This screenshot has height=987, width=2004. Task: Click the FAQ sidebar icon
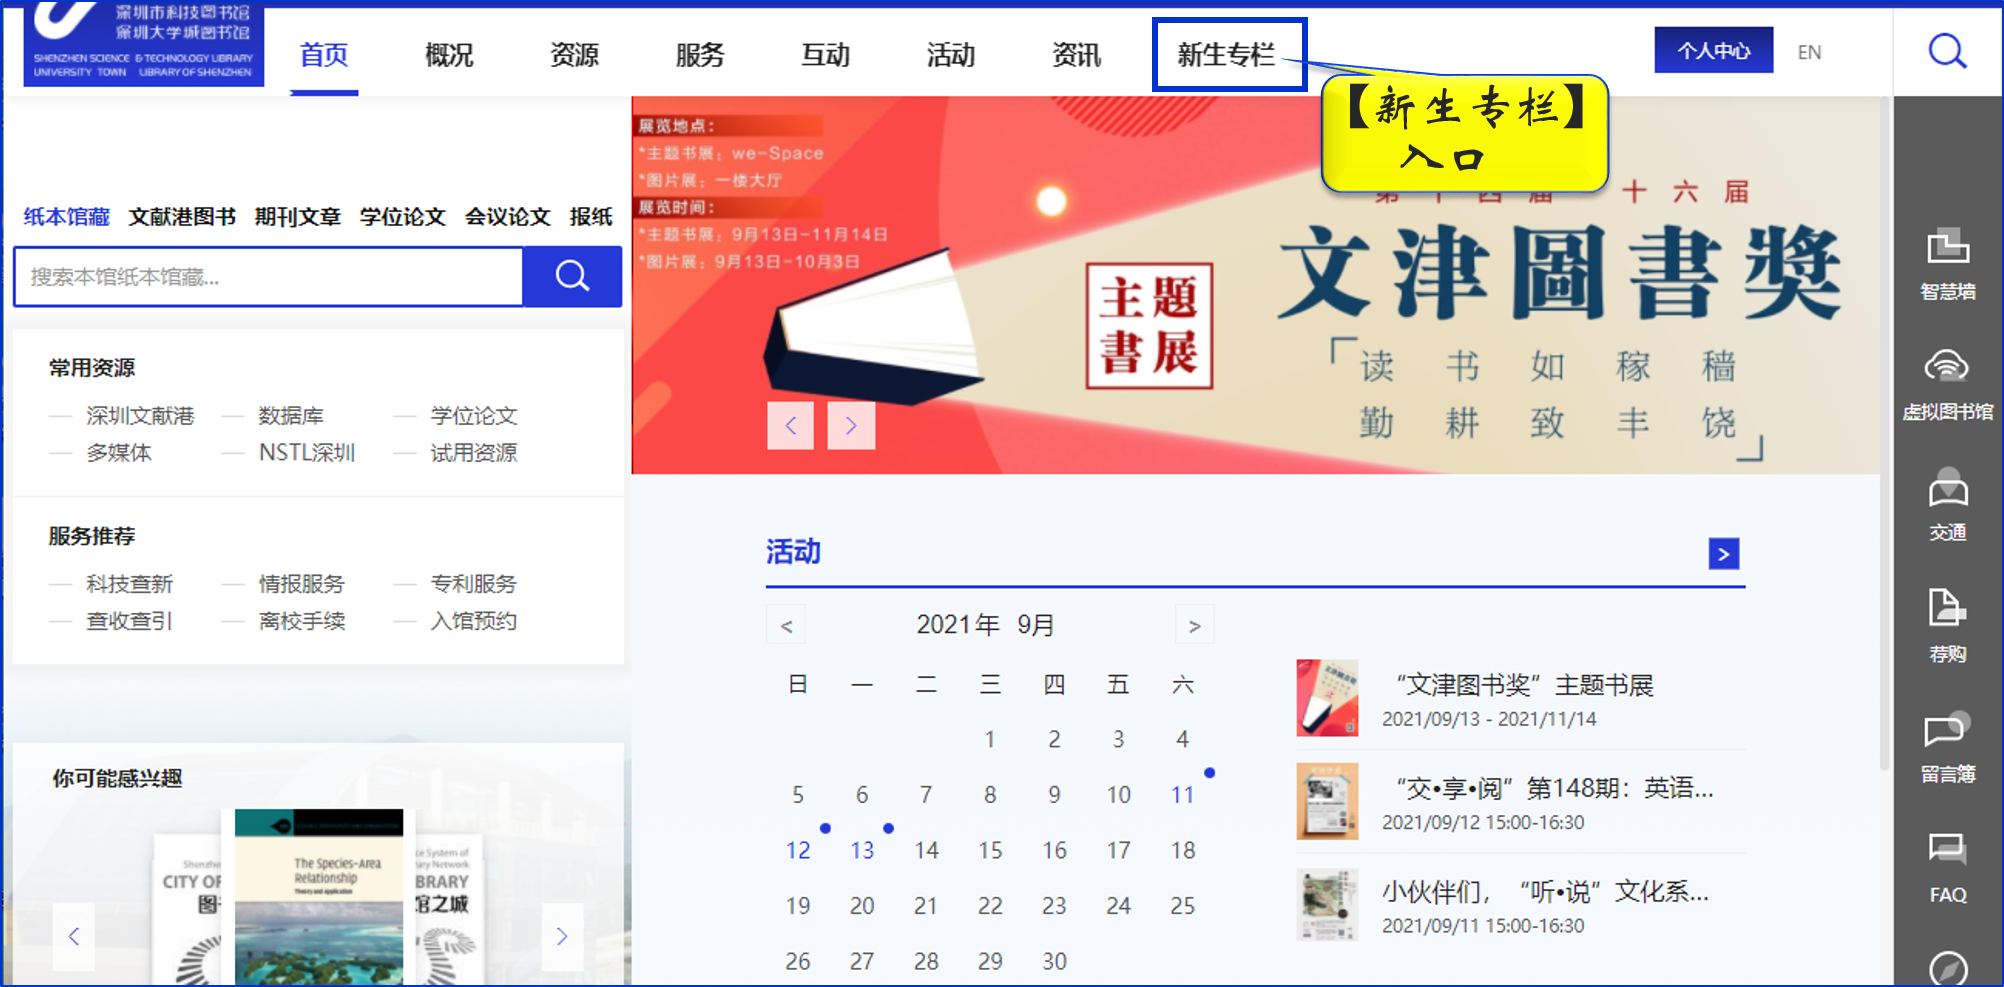tap(1947, 866)
